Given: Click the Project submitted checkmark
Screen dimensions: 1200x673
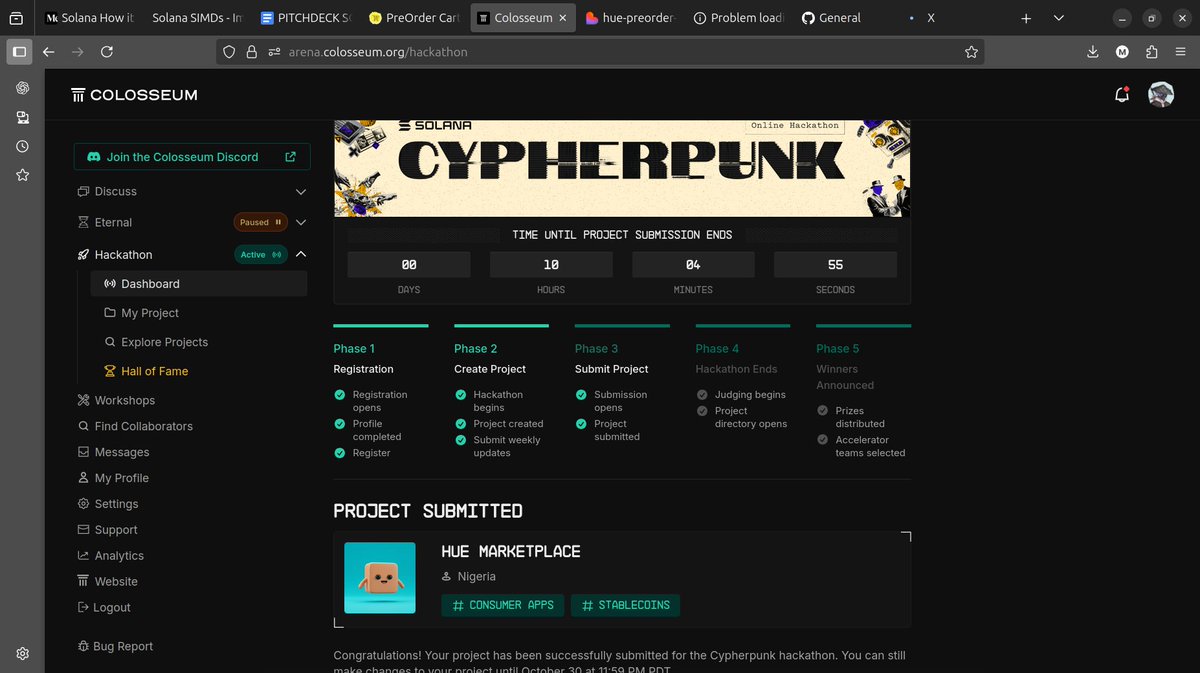Looking at the screenshot, I should [x=582, y=424].
